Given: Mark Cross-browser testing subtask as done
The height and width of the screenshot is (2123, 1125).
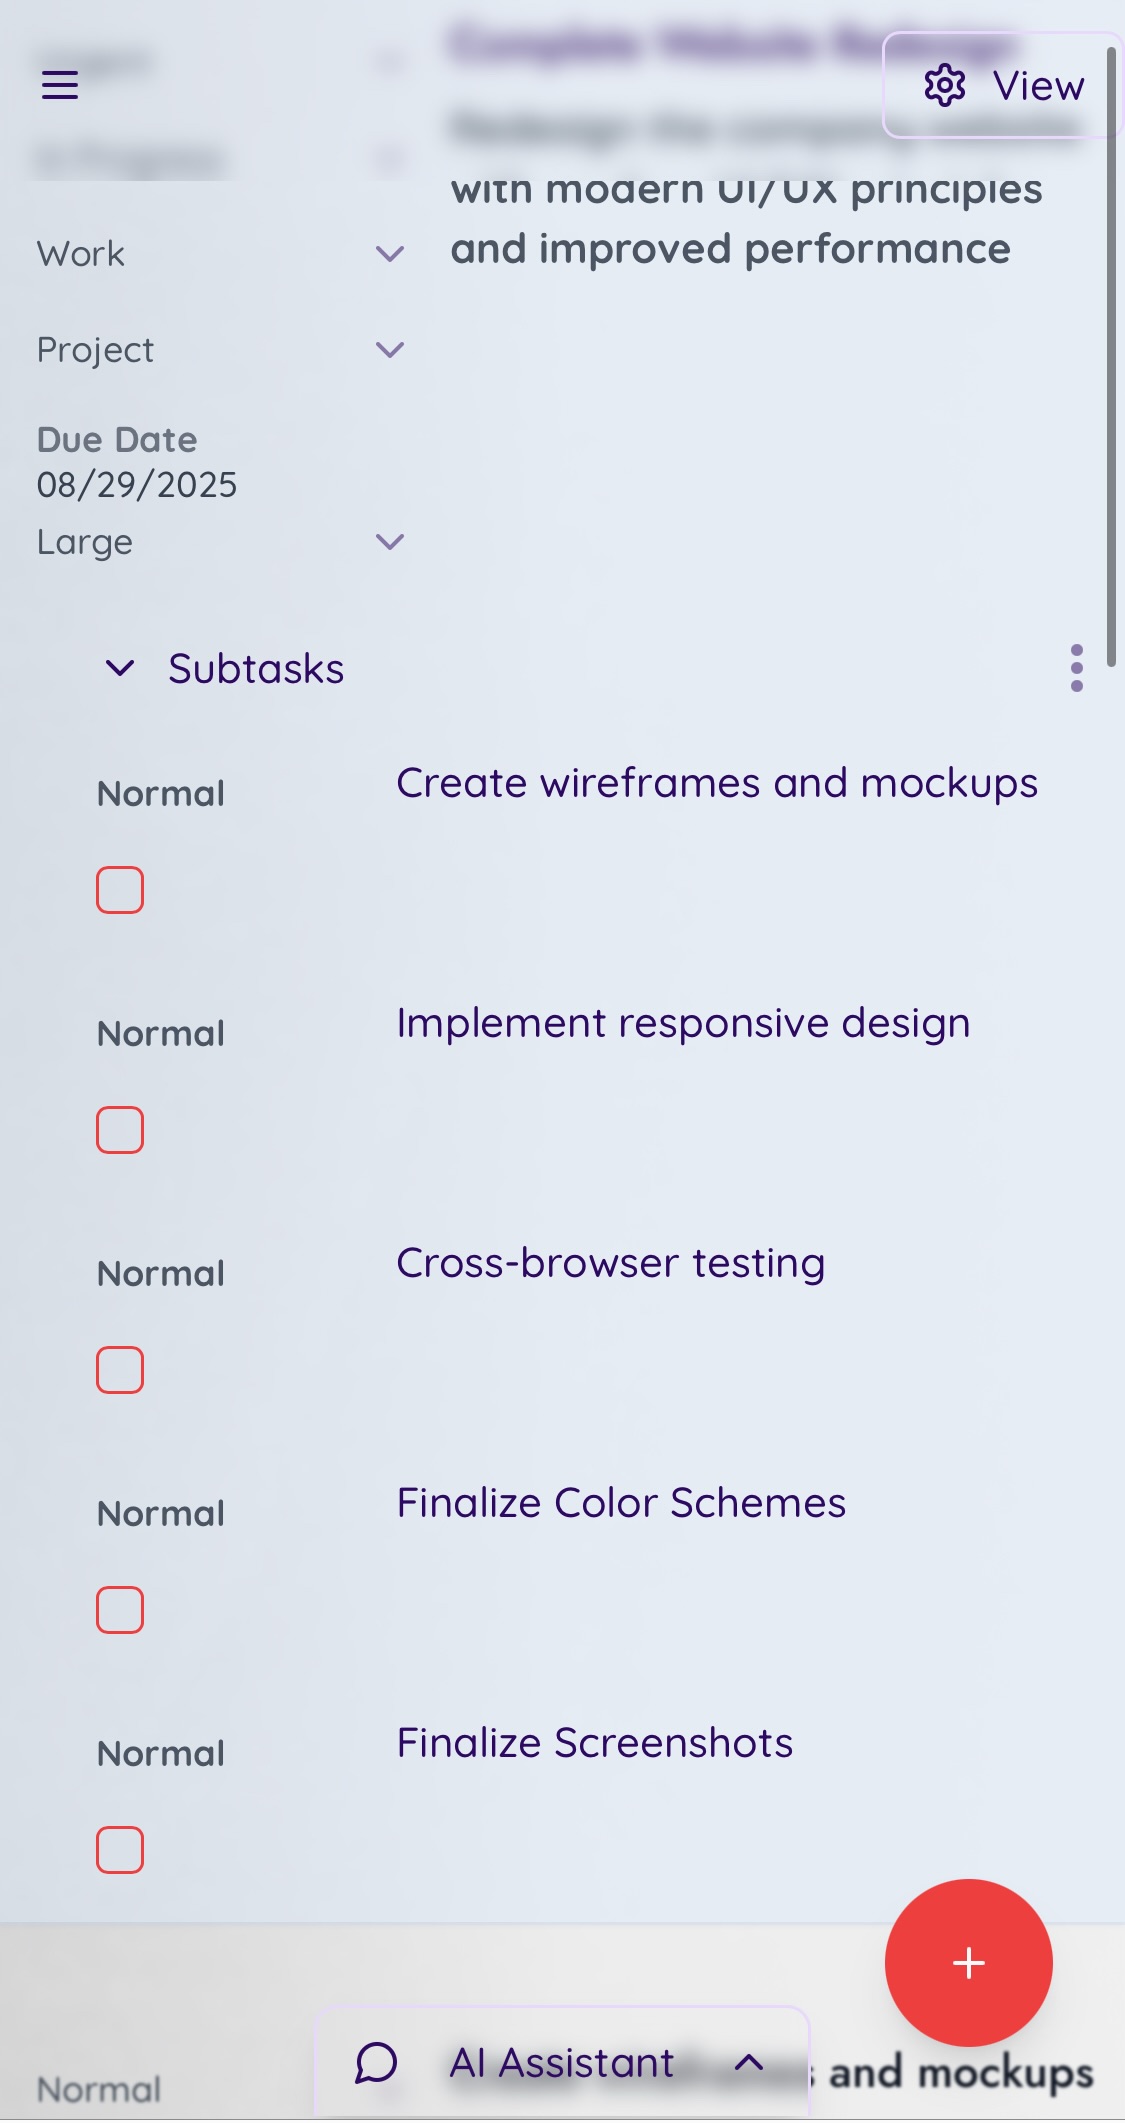Looking at the screenshot, I should click(120, 1370).
